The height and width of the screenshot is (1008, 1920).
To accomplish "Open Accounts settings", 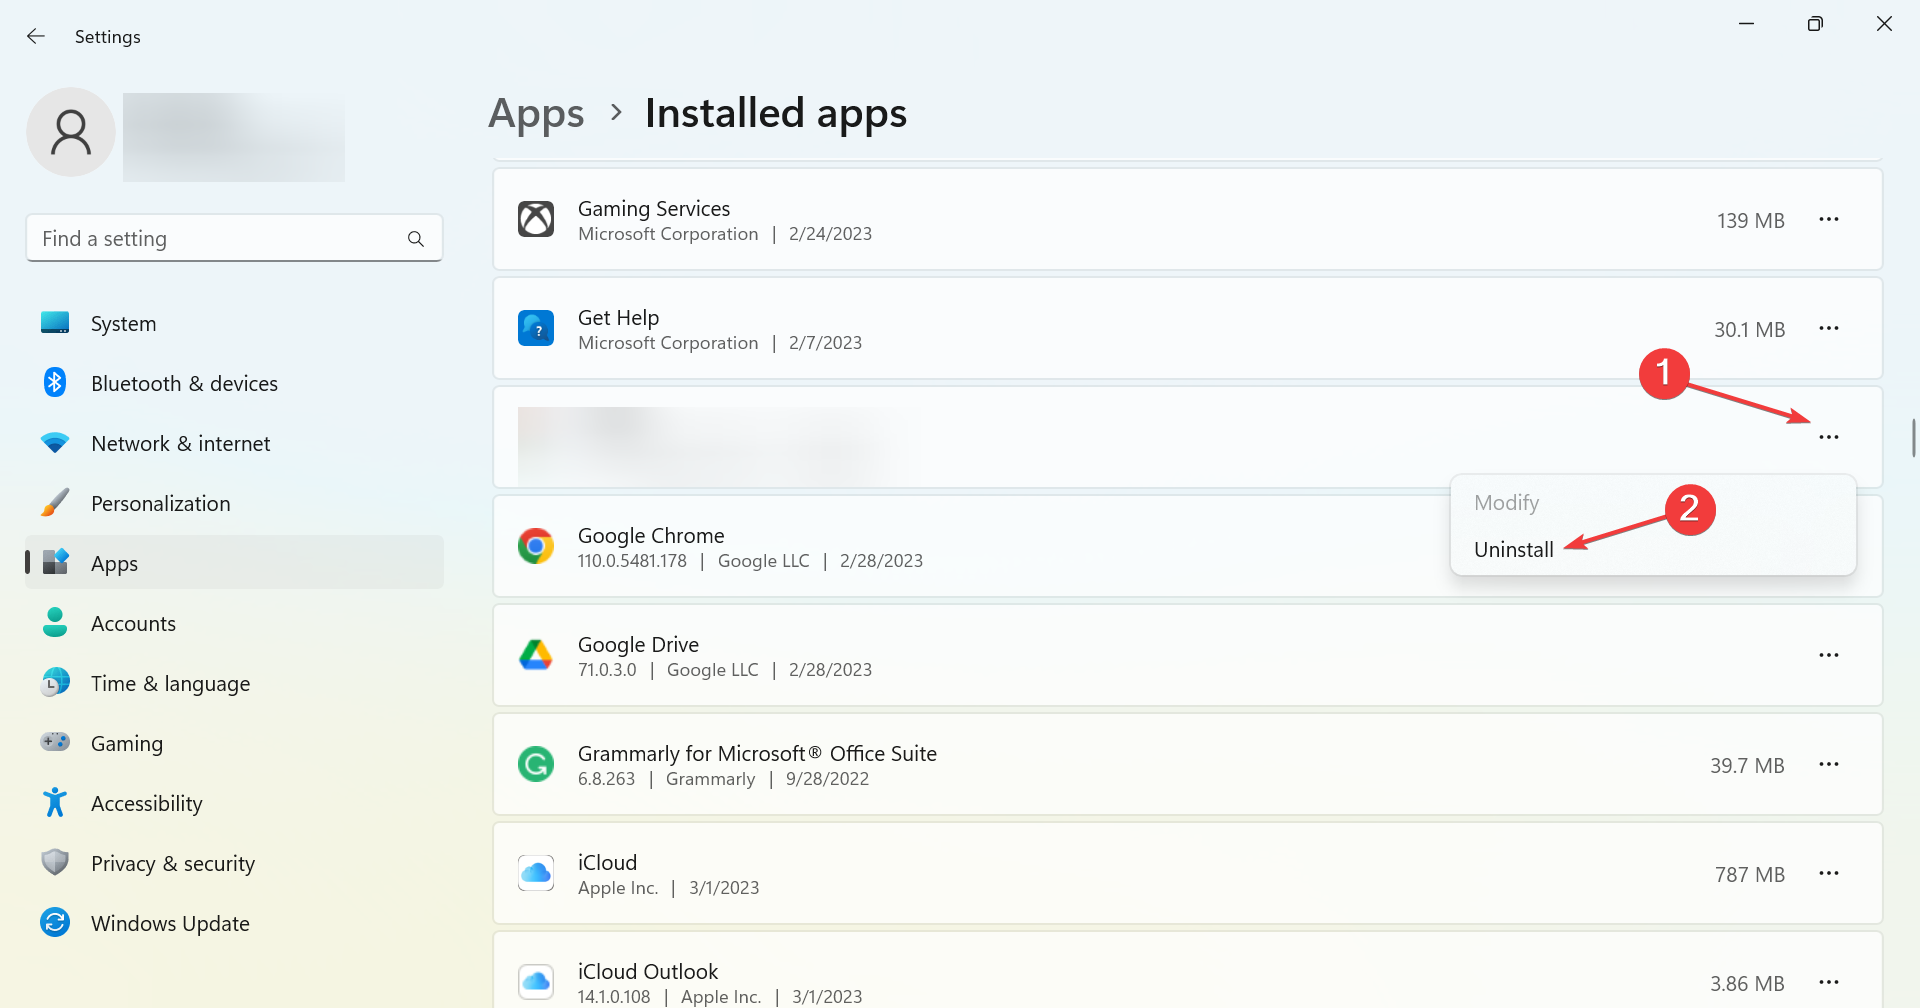I will (234, 623).
